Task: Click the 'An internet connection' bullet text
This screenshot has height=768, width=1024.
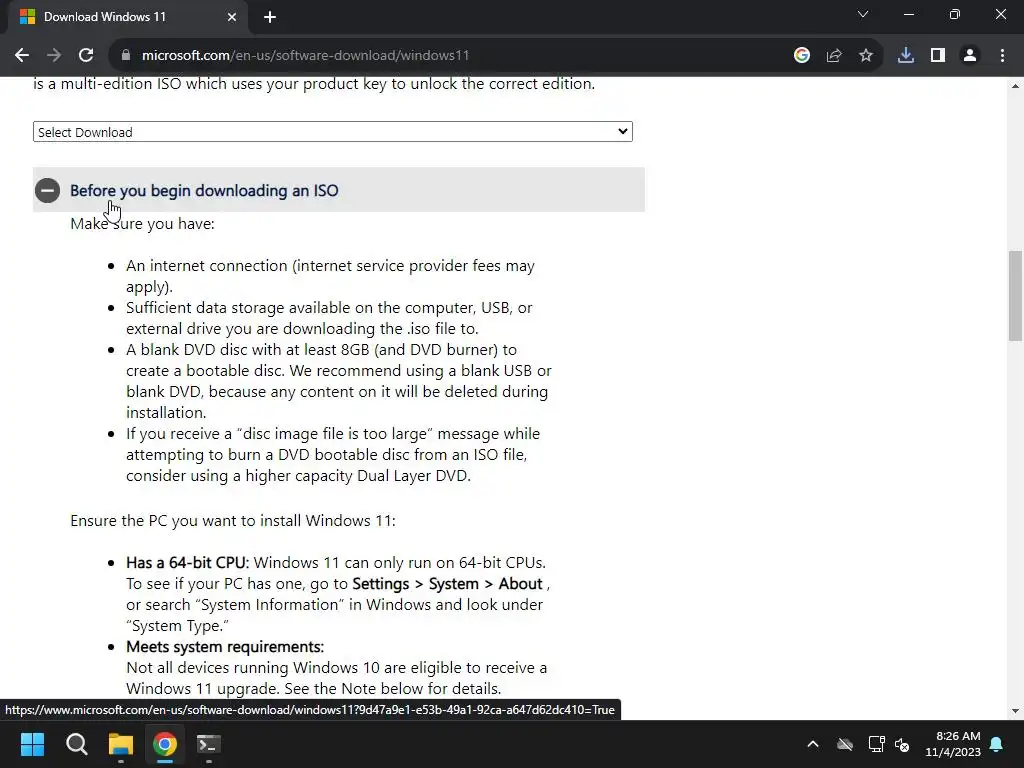Action: (330, 276)
